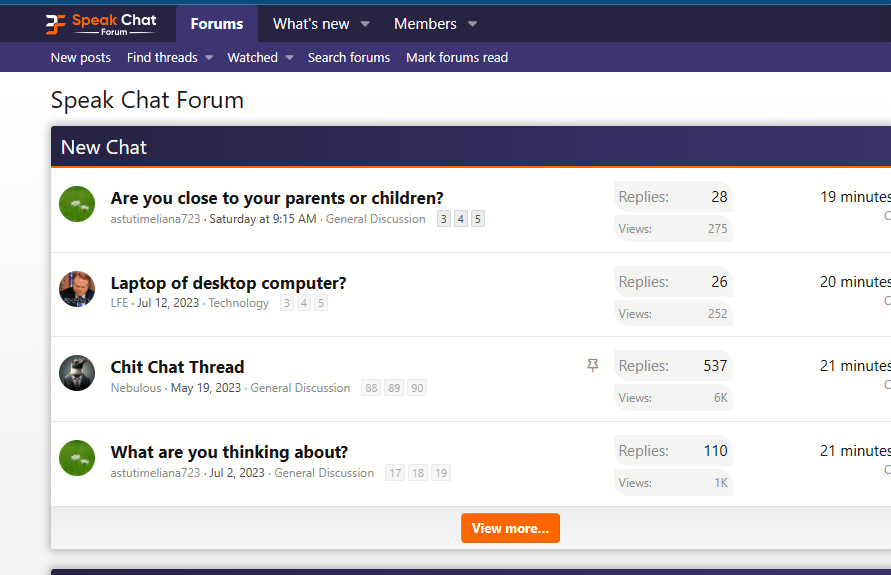Expand the Watched dropdown arrow
891x575 pixels.
289,57
